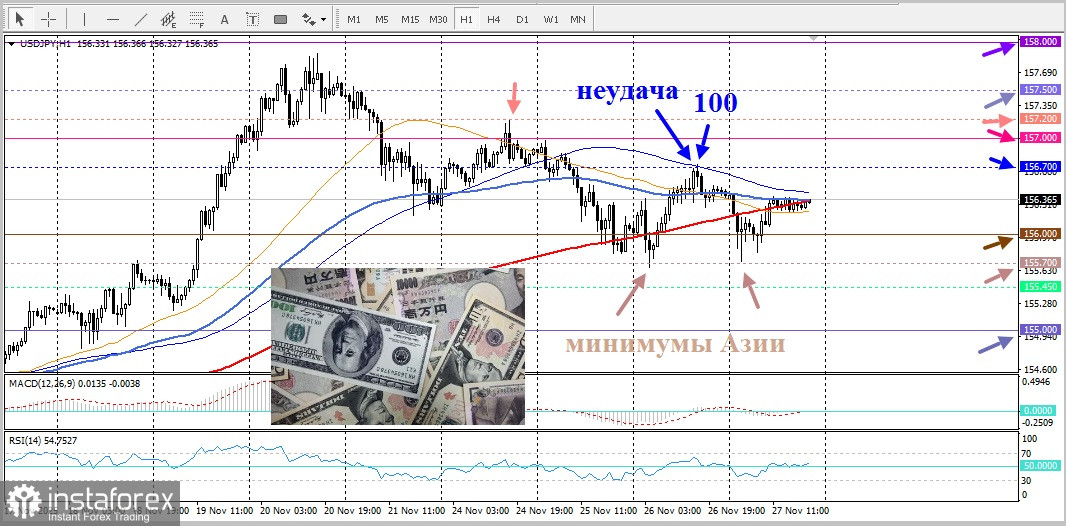
Task: Click the 155.000 price level label
Action: click(1040, 330)
